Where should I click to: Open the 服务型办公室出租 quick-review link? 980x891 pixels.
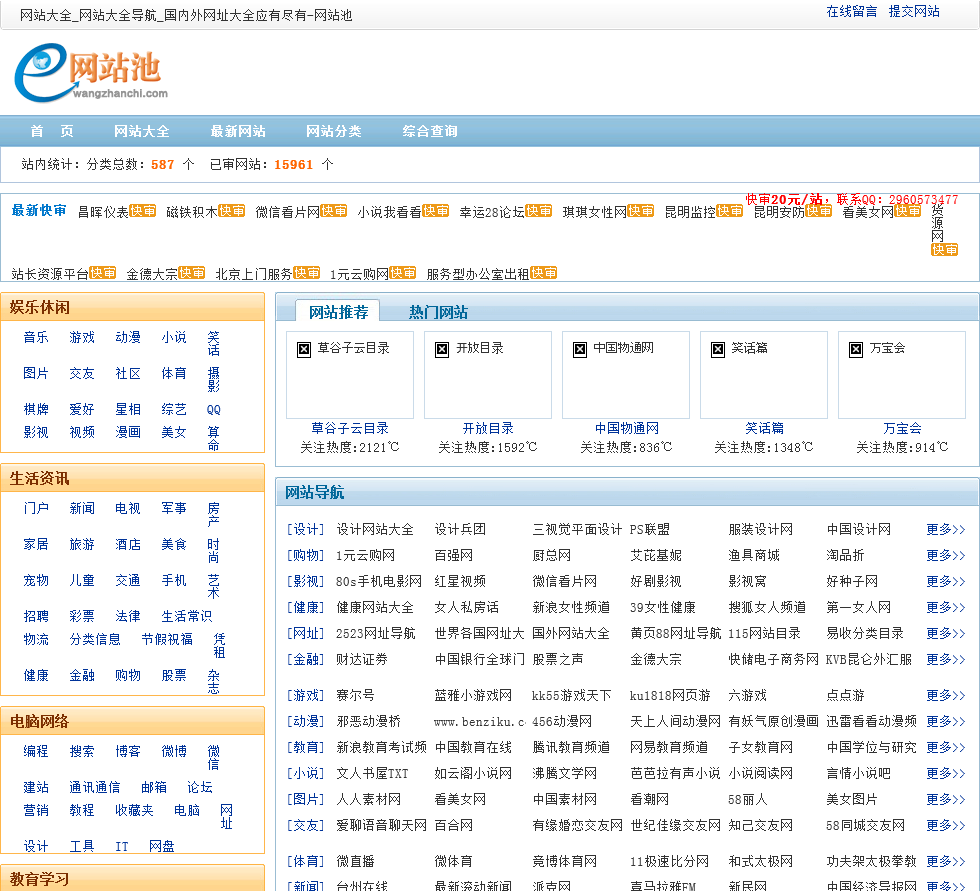coord(478,274)
